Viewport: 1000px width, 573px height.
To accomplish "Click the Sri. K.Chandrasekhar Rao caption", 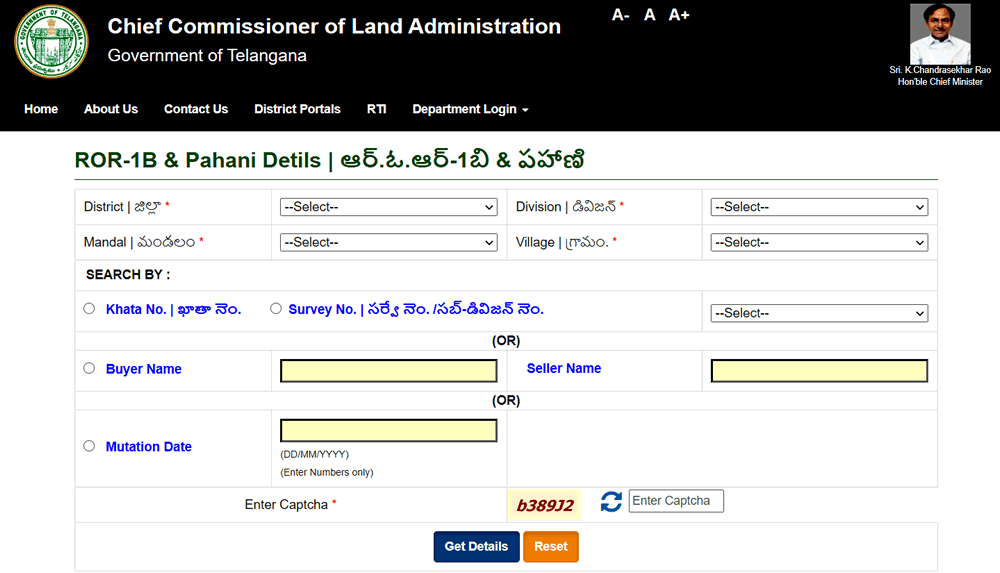I will tap(940, 70).
